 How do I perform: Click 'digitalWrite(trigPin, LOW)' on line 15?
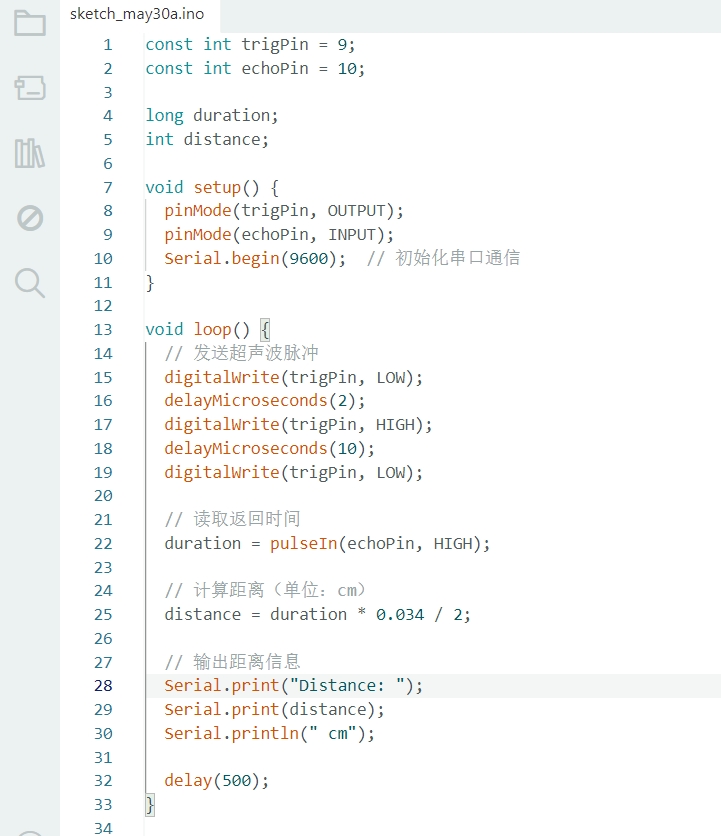click(x=289, y=377)
